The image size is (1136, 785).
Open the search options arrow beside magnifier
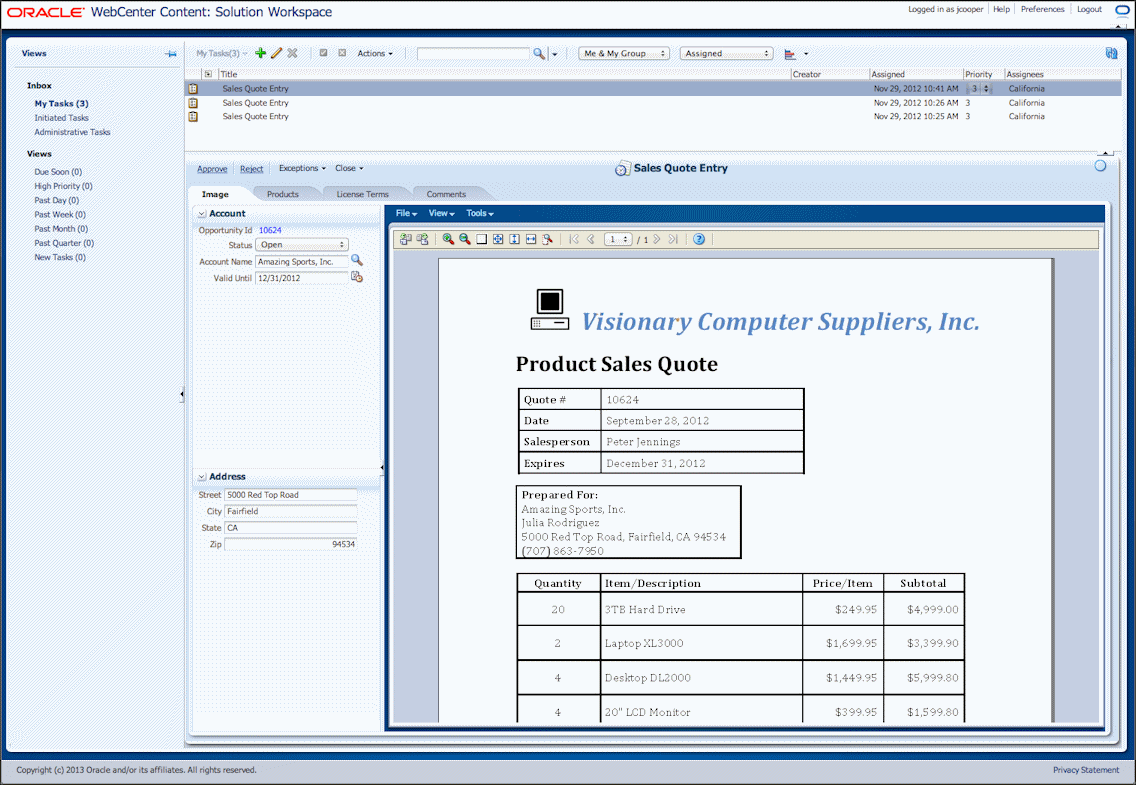[555, 54]
